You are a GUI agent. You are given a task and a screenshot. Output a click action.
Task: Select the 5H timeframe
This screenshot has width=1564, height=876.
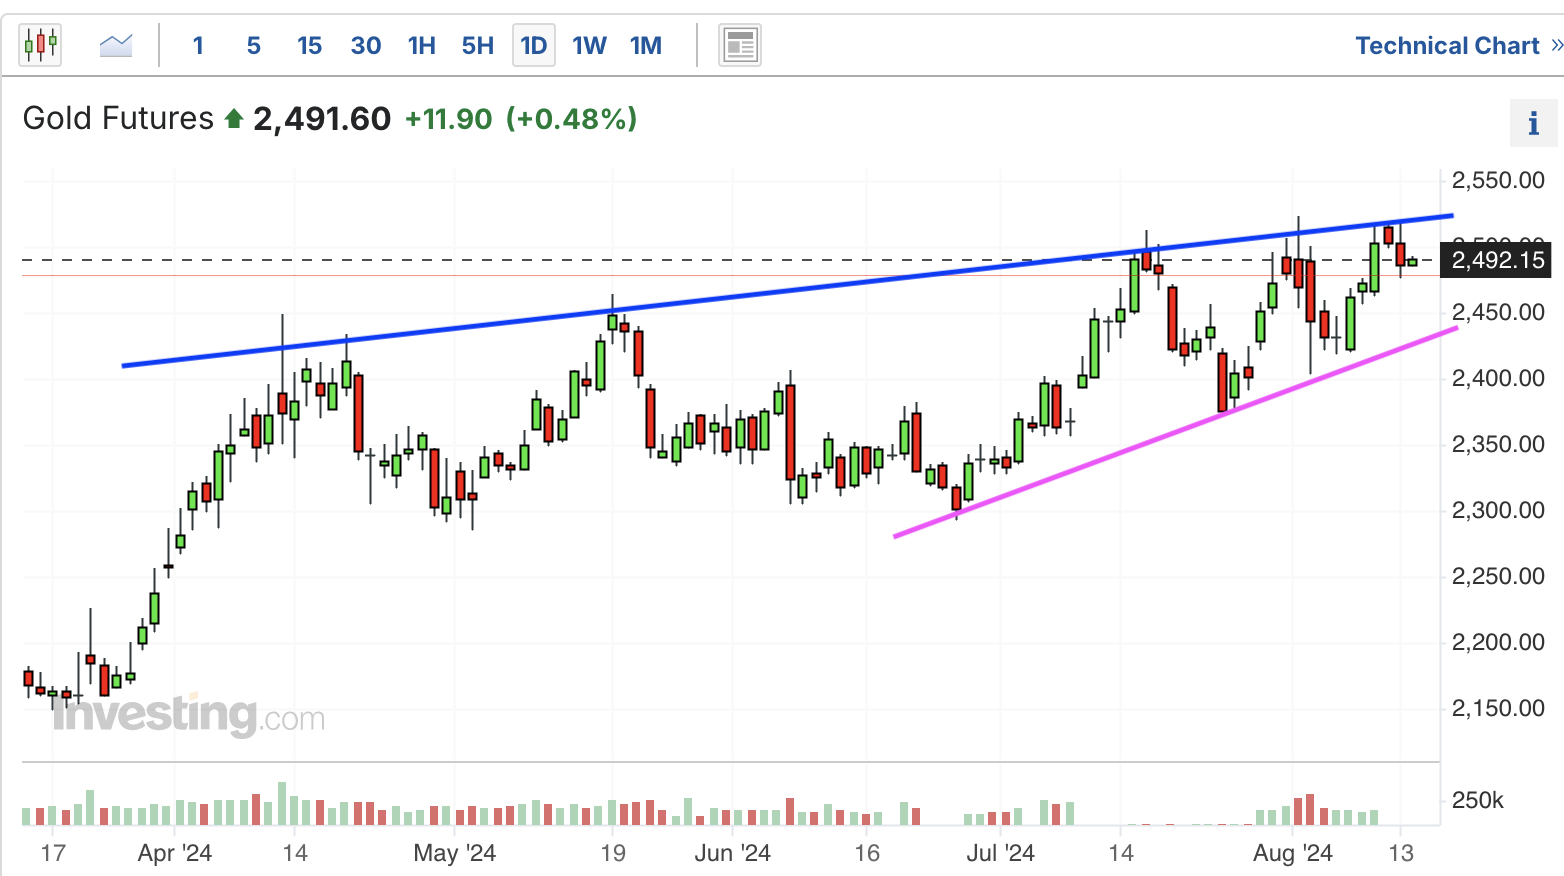(478, 46)
